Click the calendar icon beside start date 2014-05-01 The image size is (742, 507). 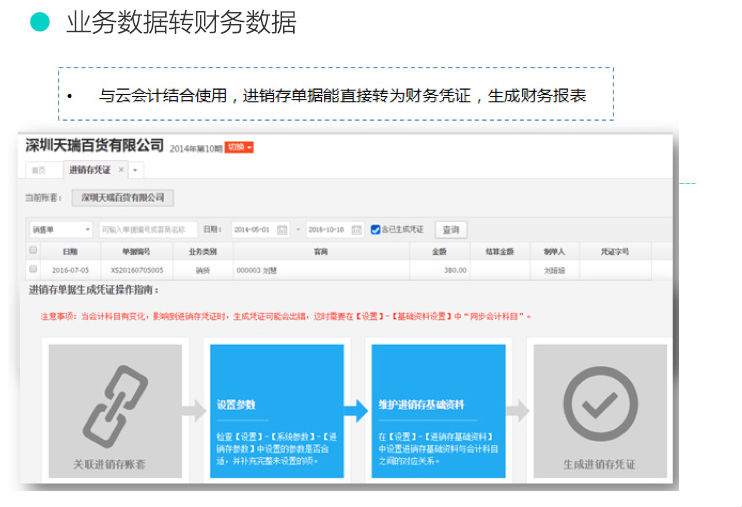(x=282, y=230)
